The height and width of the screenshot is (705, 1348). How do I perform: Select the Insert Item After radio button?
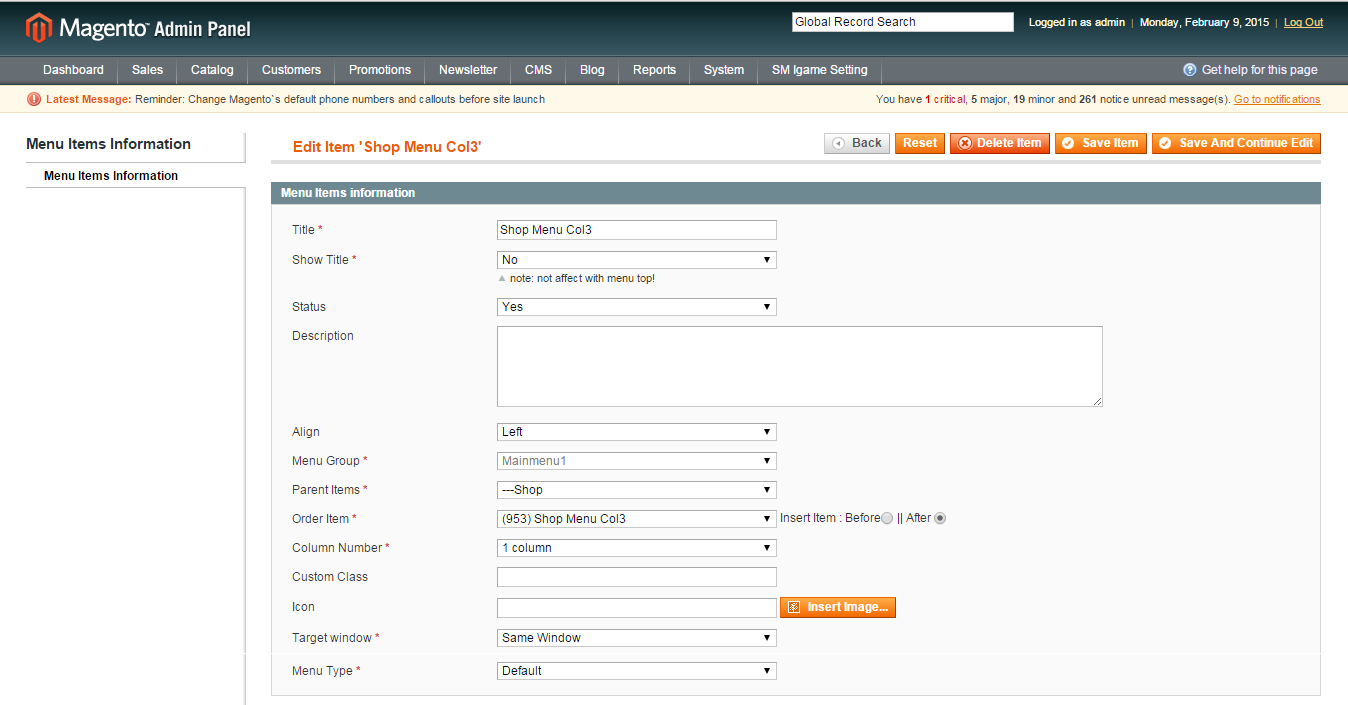(940, 518)
